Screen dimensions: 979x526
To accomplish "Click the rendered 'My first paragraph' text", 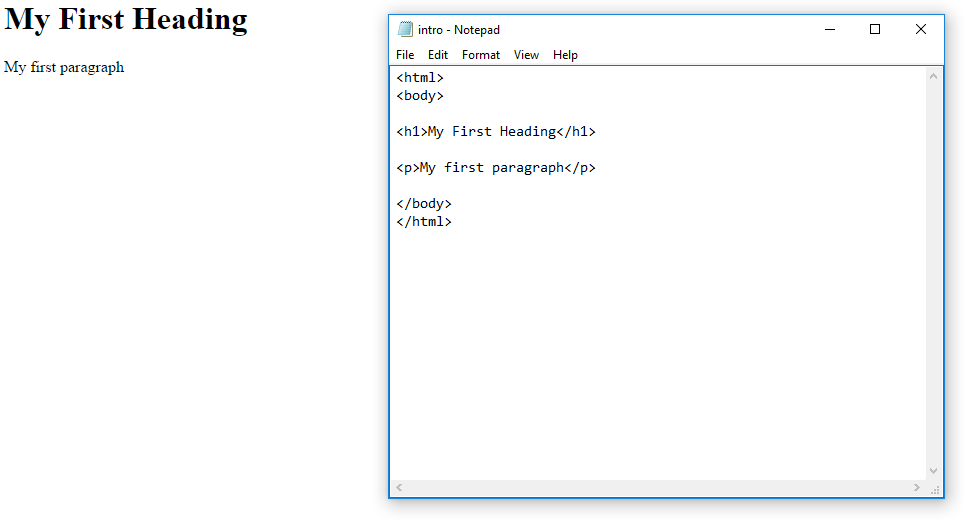I will 64,67.
